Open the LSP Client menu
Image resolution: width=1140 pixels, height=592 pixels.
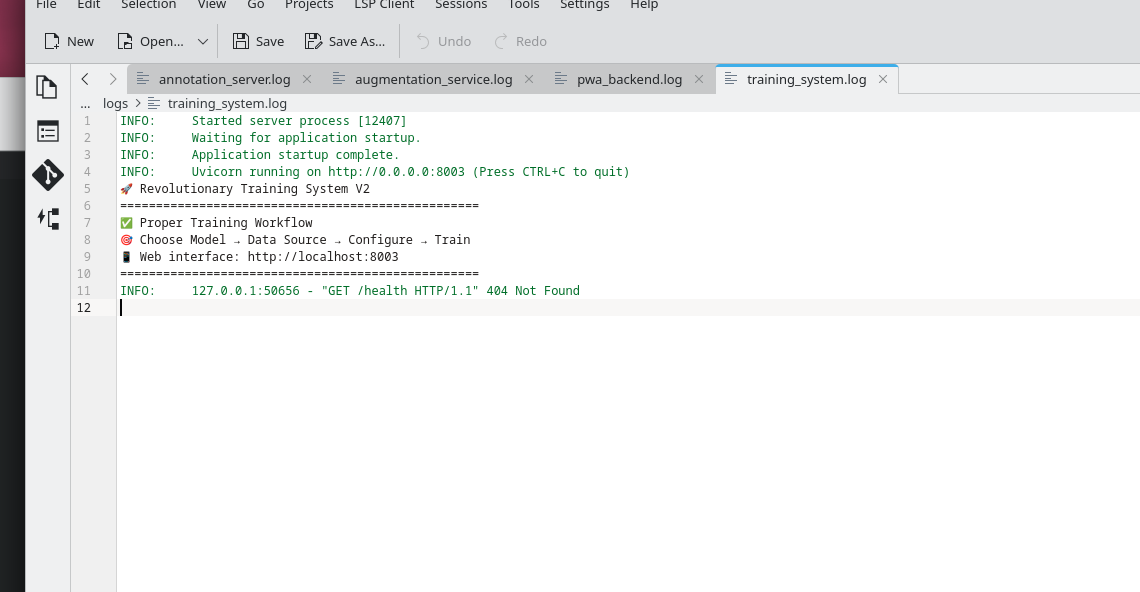click(x=384, y=4)
